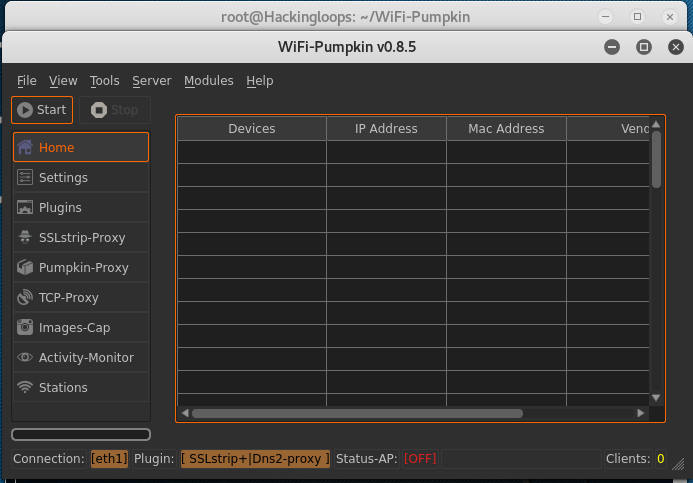Screen dimensions: 693x483
Task: Open the Server menu
Action: 152,81
